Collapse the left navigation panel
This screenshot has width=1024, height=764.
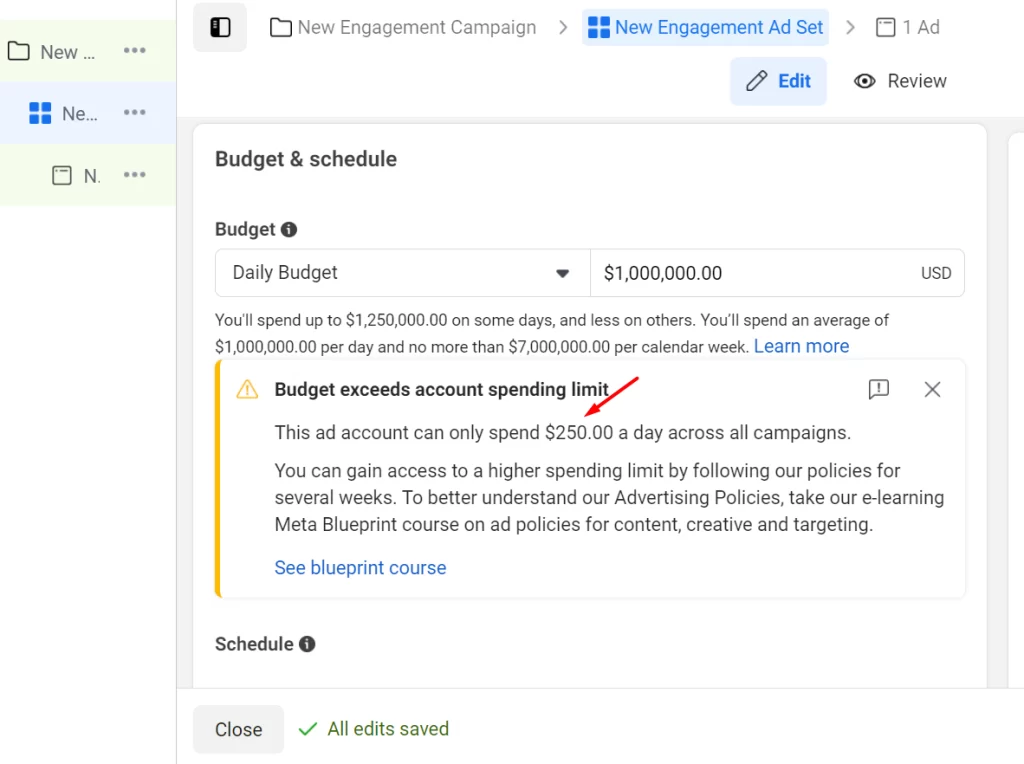click(219, 27)
